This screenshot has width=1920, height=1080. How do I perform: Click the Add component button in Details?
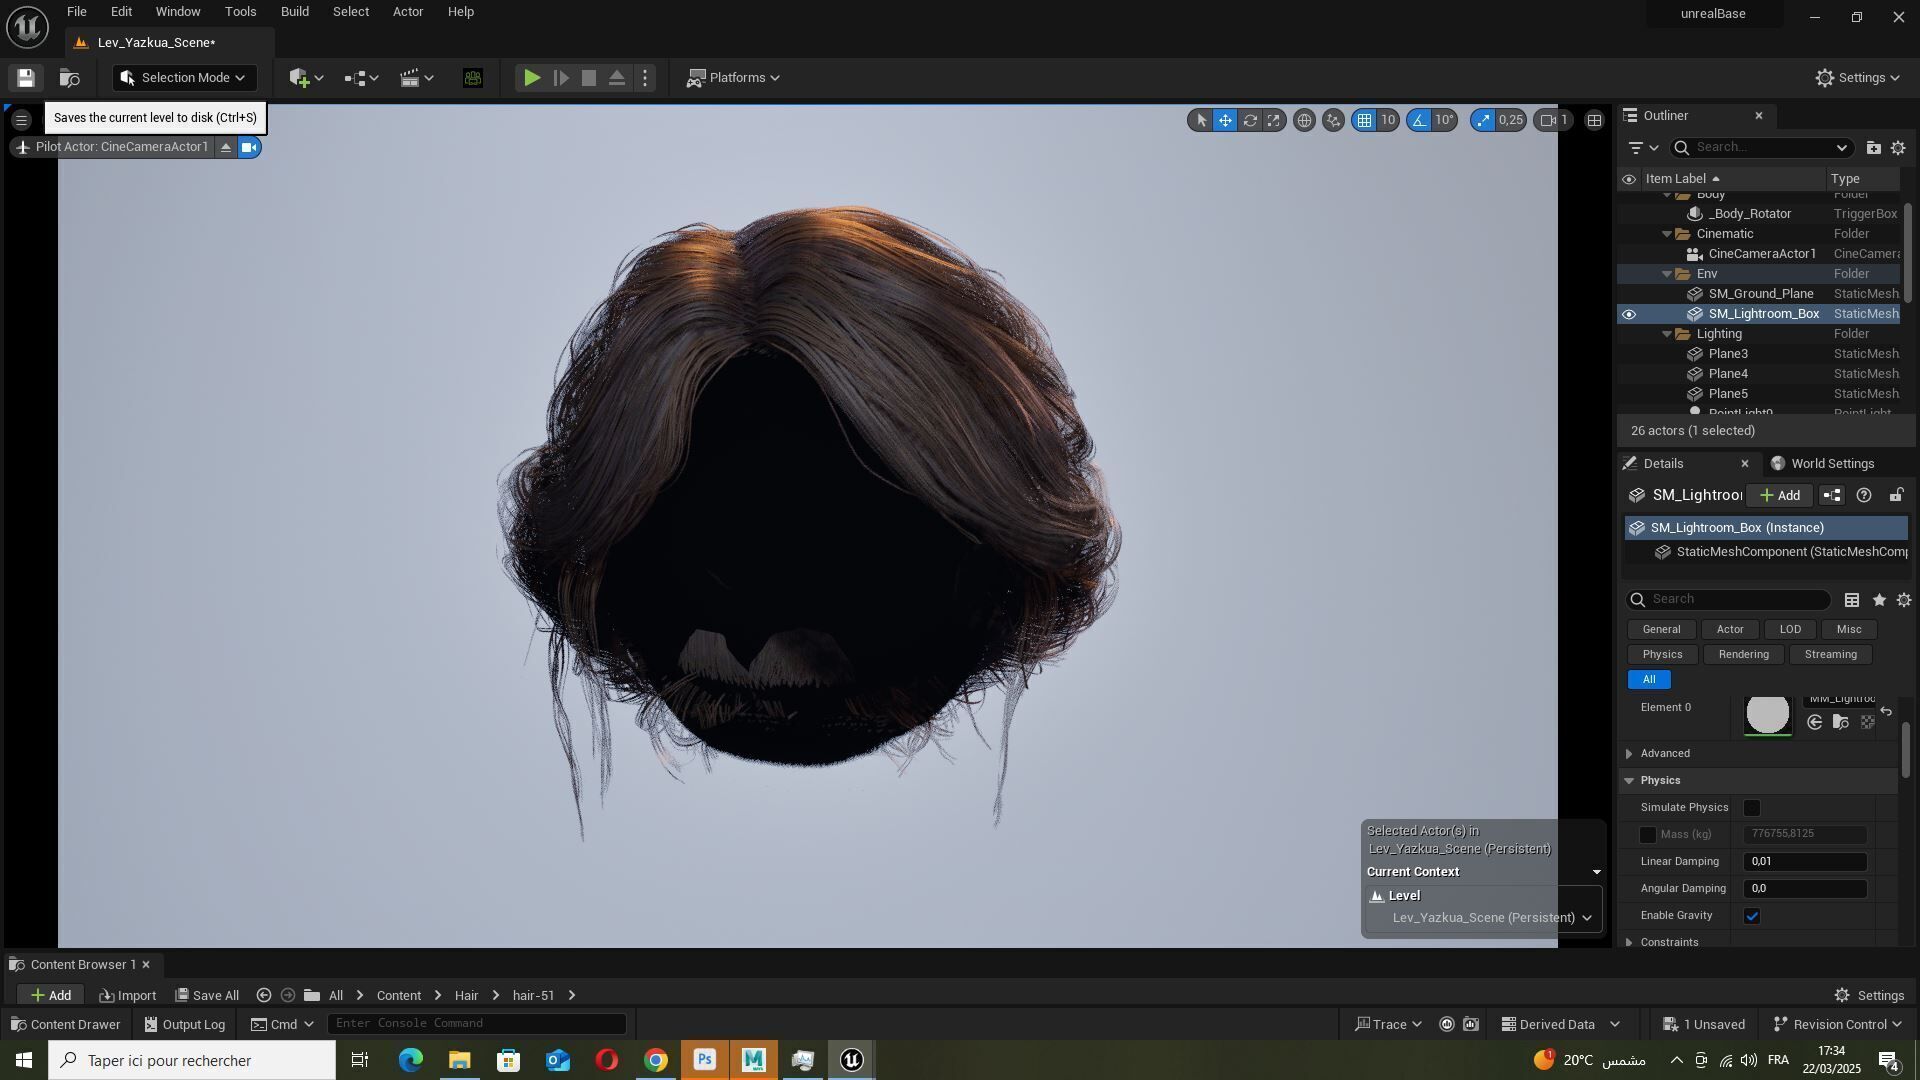tap(1780, 496)
